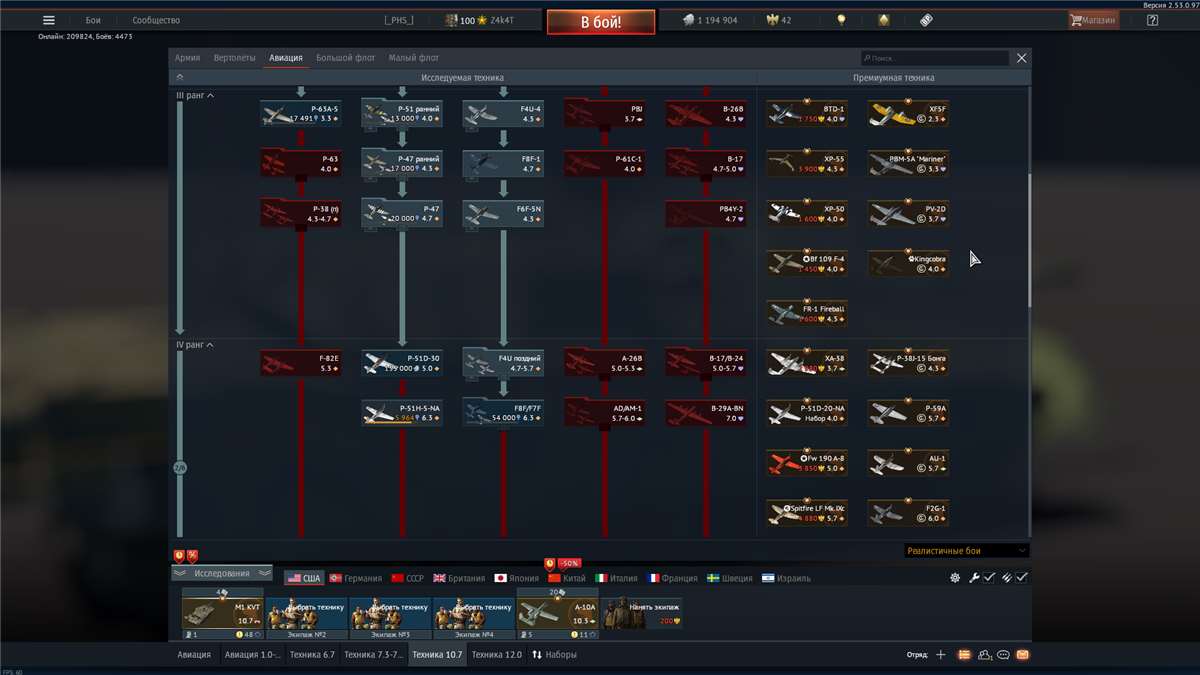1200x675 pixels.
Task: Click the wrench modifications icon near nation flags
Action: click(x=974, y=577)
